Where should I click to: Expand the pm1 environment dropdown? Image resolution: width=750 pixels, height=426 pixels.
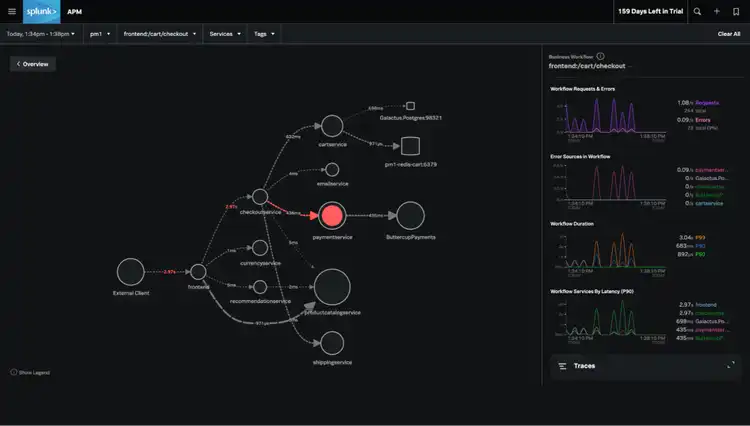tap(102, 34)
